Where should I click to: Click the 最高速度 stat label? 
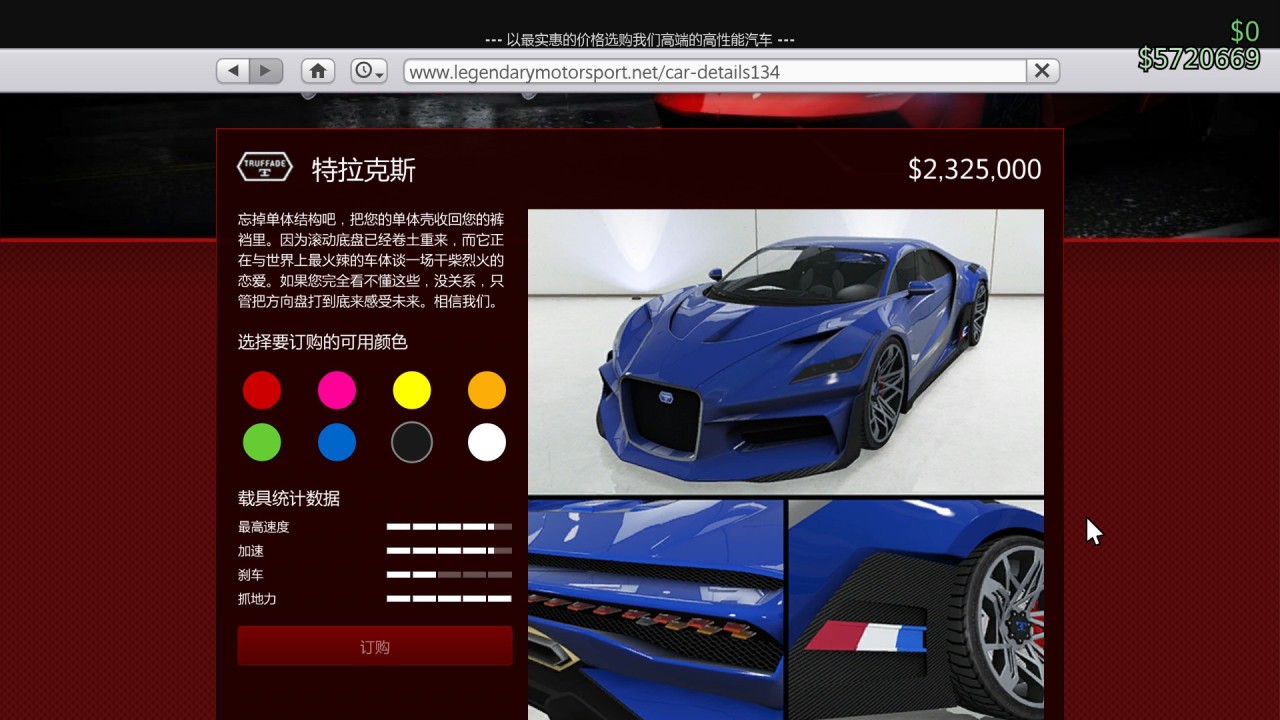[x=264, y=527]
